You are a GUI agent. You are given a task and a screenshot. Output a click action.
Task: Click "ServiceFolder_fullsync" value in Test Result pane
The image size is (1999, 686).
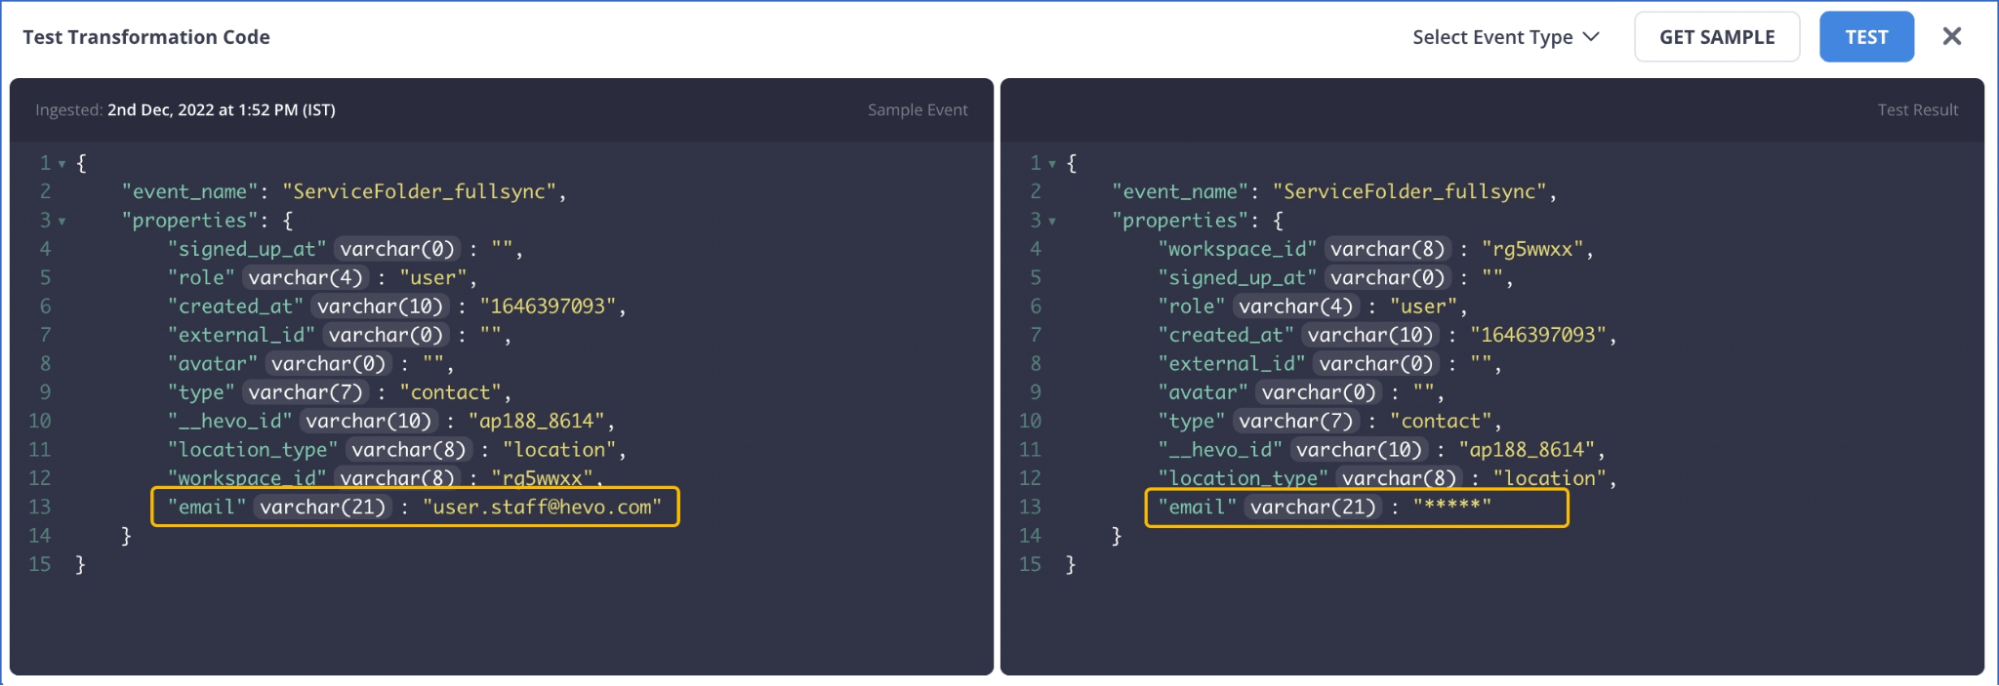(x=1409, y=192)
